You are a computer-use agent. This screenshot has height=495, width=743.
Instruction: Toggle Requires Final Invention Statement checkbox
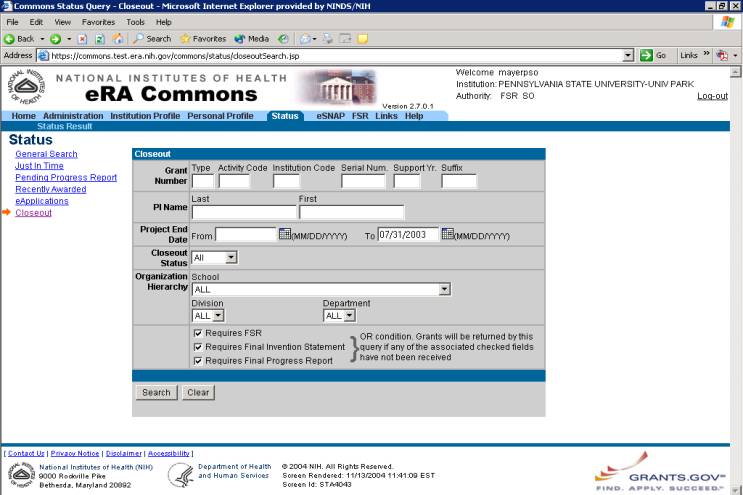(198, 347)
